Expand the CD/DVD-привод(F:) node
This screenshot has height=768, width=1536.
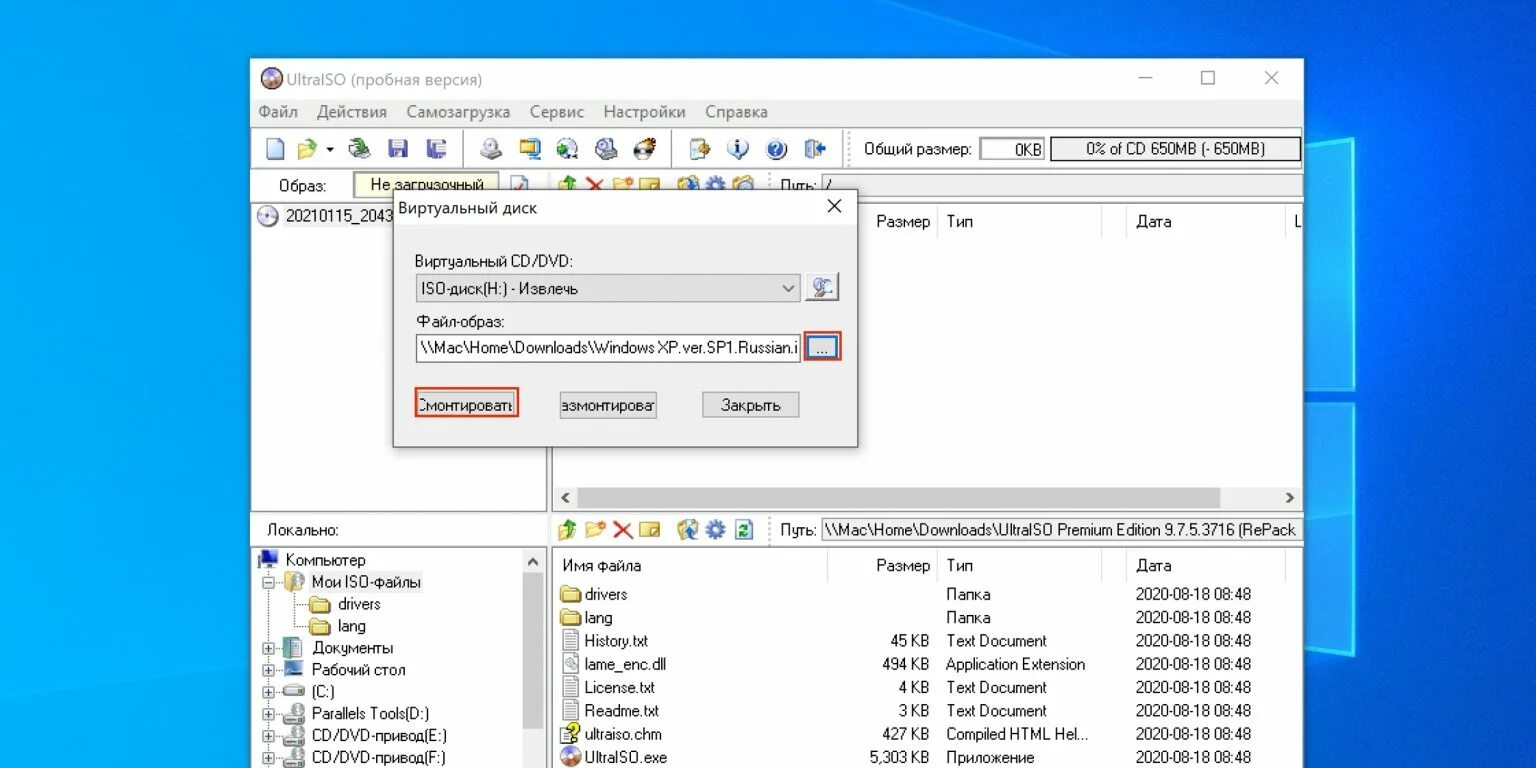coord(268,758)
